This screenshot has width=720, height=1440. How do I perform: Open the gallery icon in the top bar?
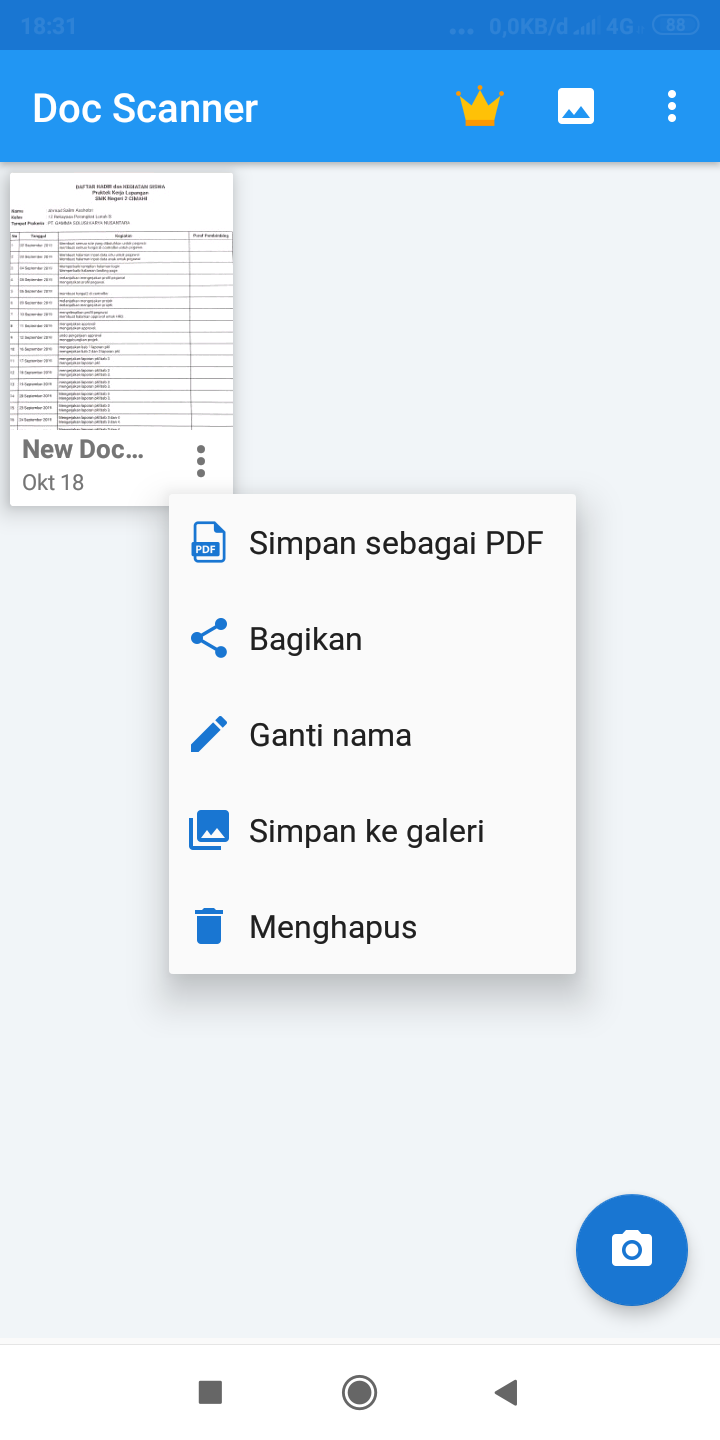coord(575,105)
